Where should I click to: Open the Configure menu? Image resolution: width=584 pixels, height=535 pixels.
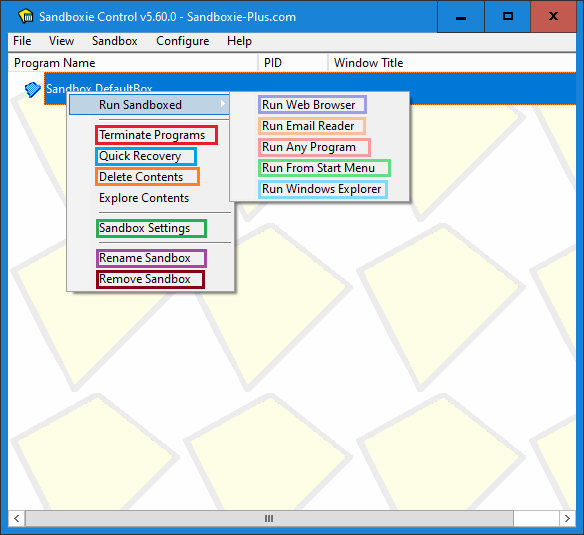tap(182, 41)
